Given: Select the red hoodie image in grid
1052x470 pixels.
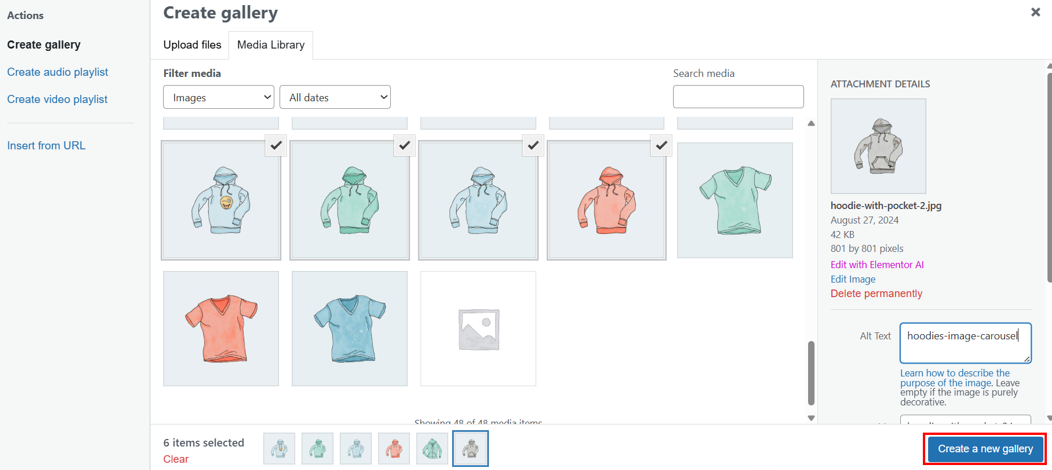Looking at the screenshot, I should click(x=607, y=200).
